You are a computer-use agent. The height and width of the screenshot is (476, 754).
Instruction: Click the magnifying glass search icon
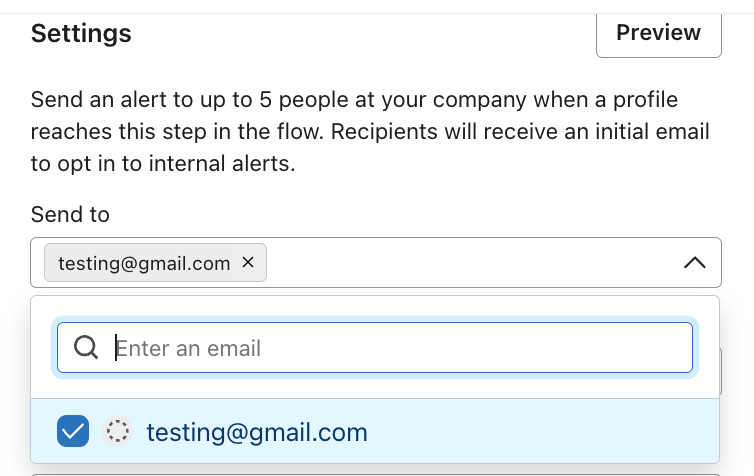pos(86,347)
